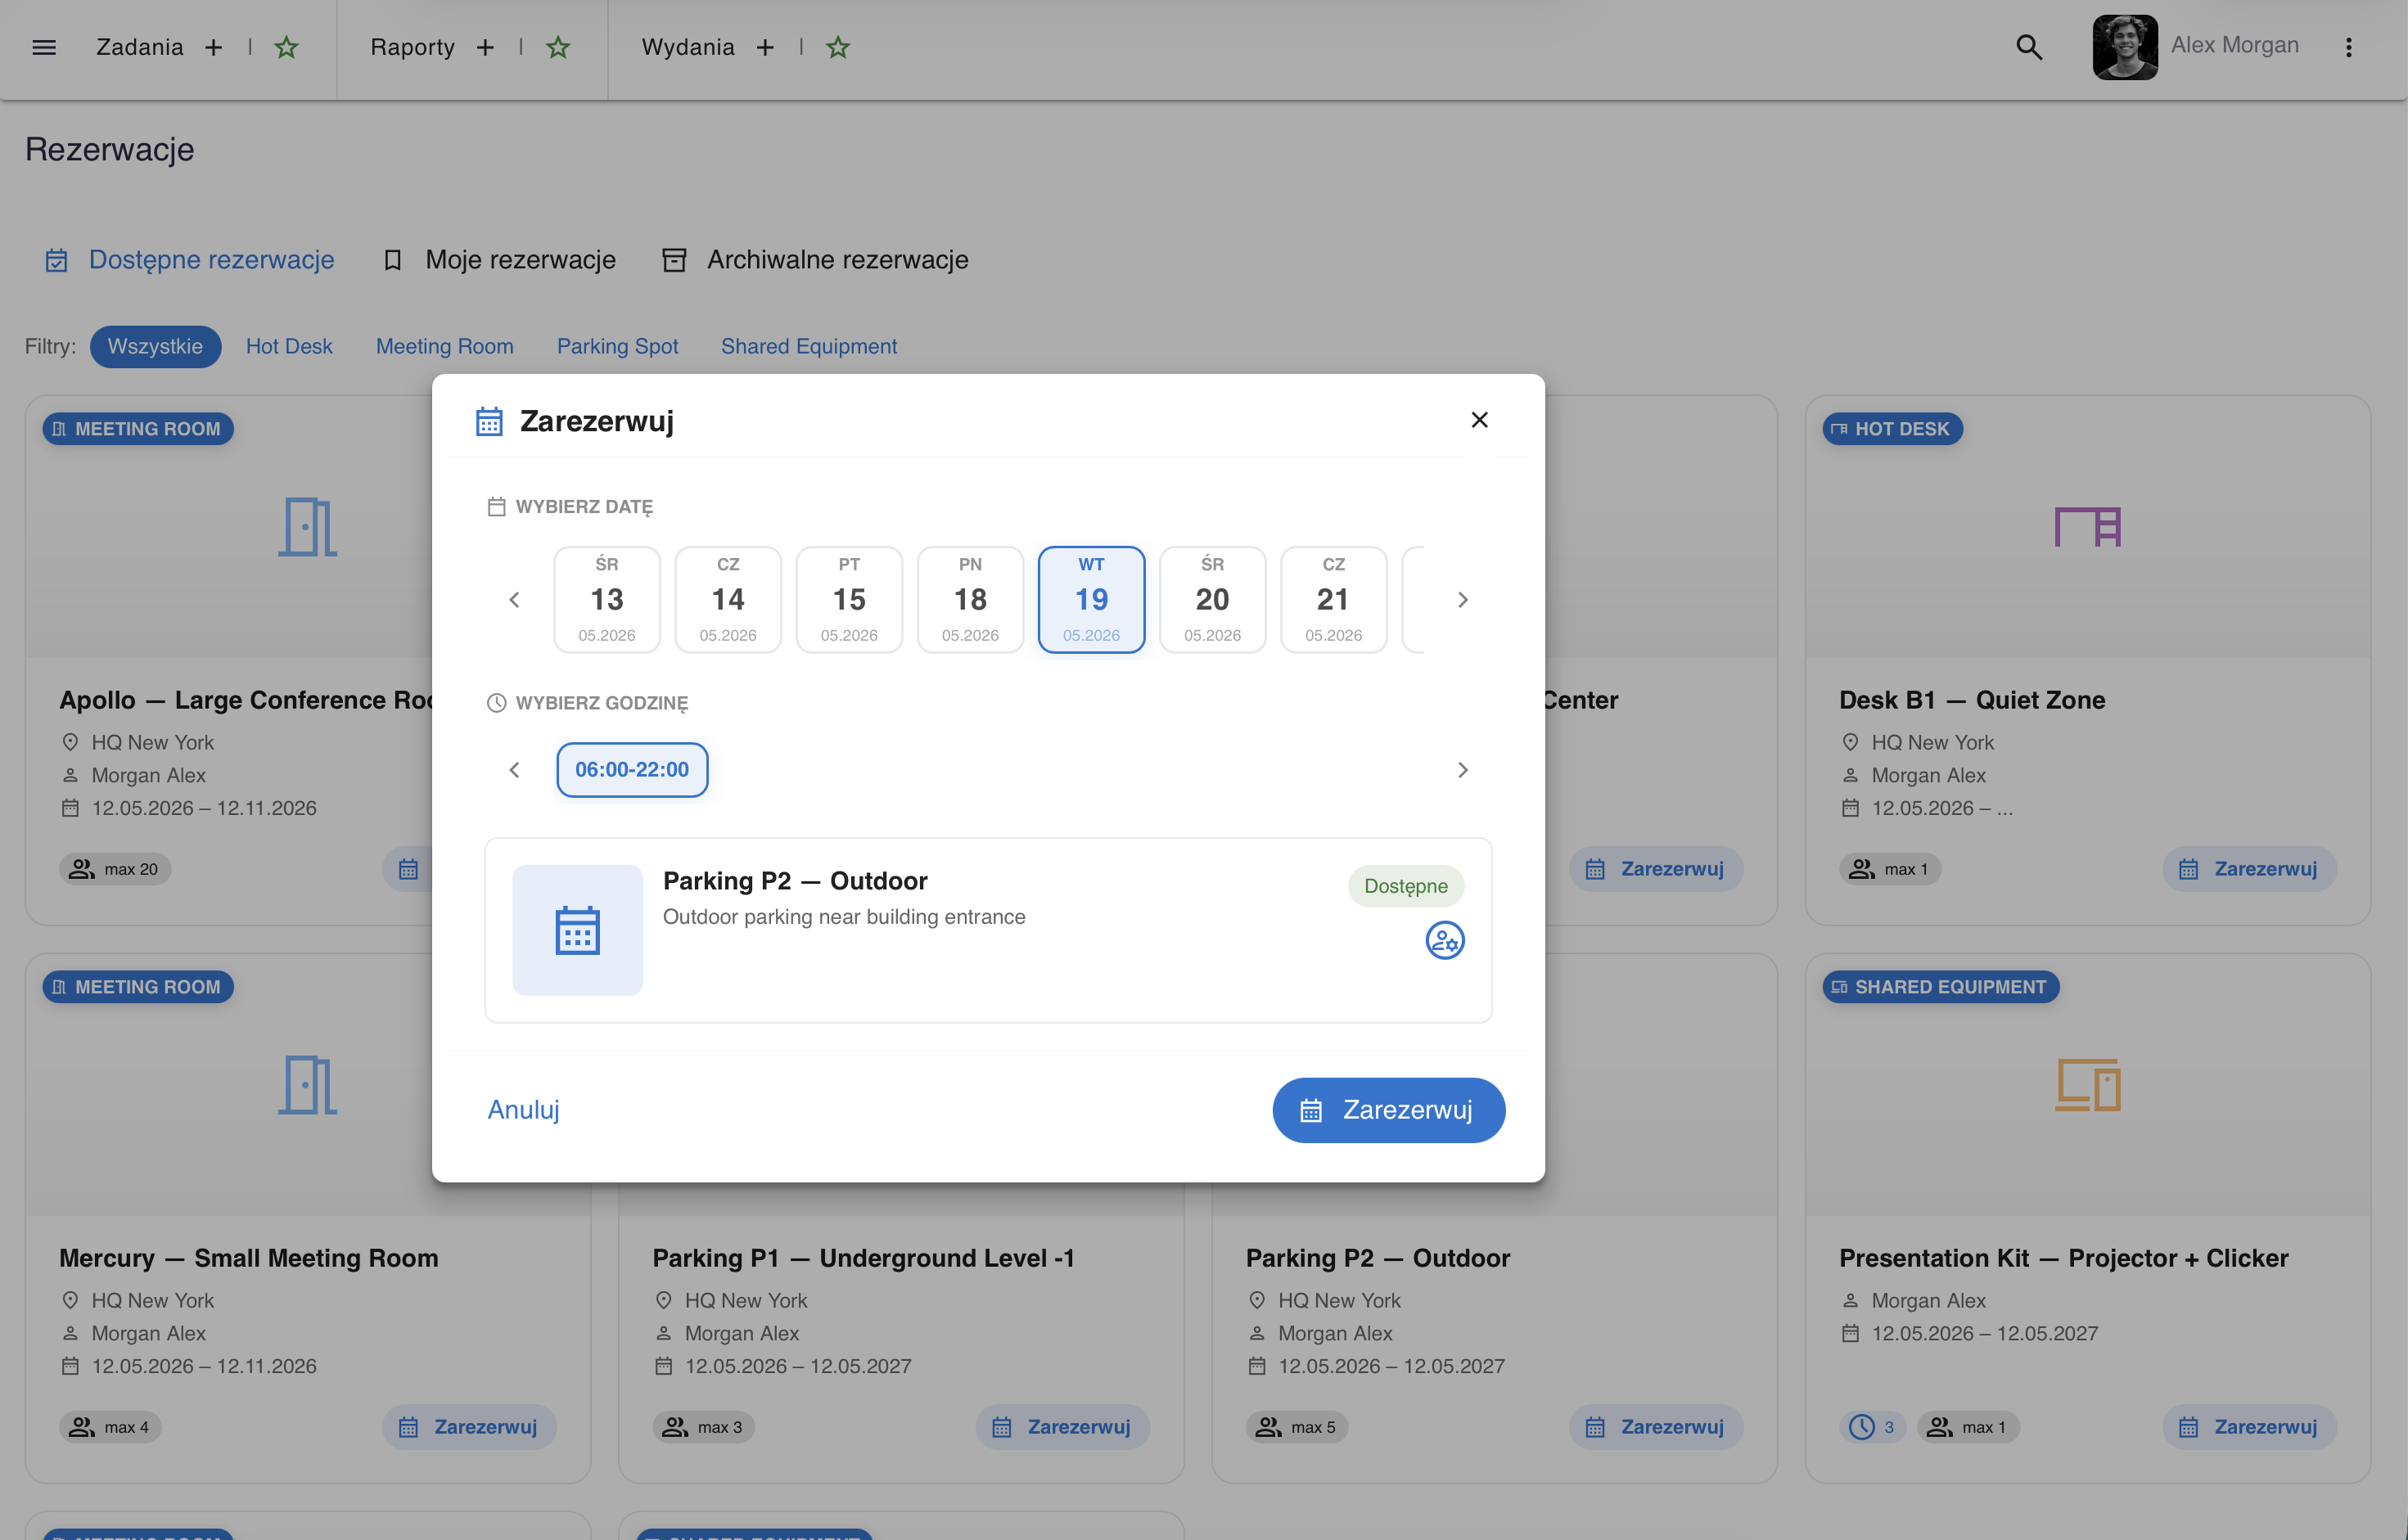Select date WT 19.05.2026
Image resolution: width=2408 pixels, height=1540 pixels.
pos(1092,600)
